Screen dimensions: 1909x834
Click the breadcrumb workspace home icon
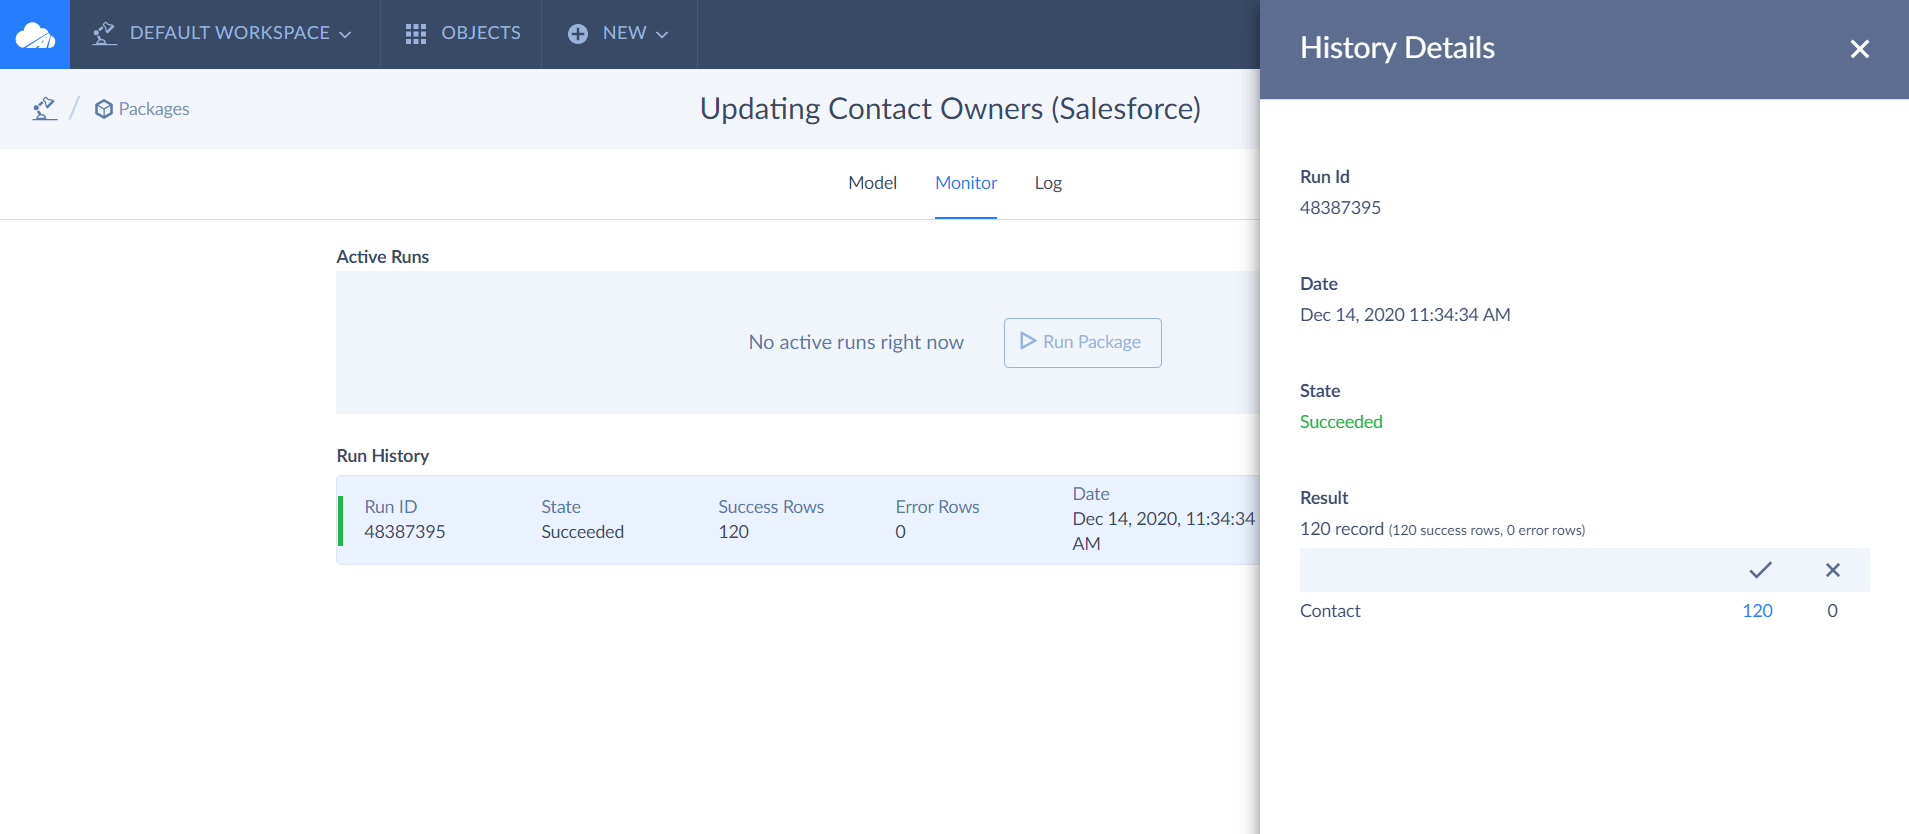pos(44,109)
